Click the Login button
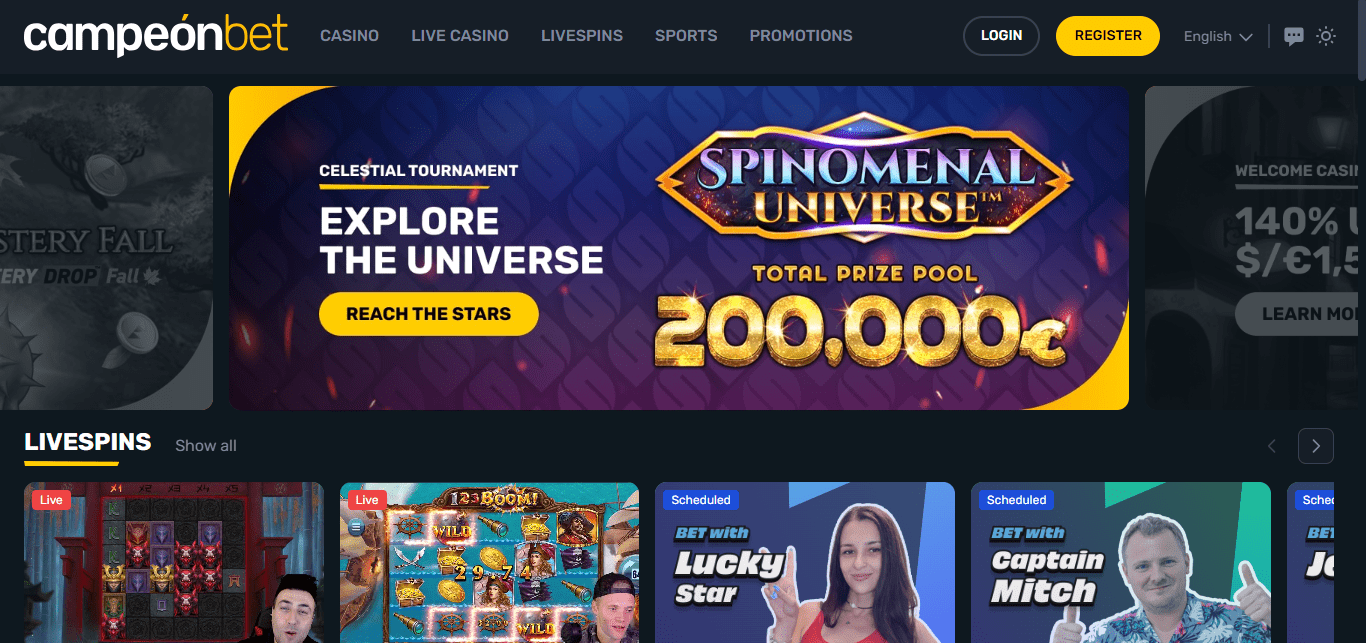The width and height of the screenshot is (1366, 643). (1001, 35)
